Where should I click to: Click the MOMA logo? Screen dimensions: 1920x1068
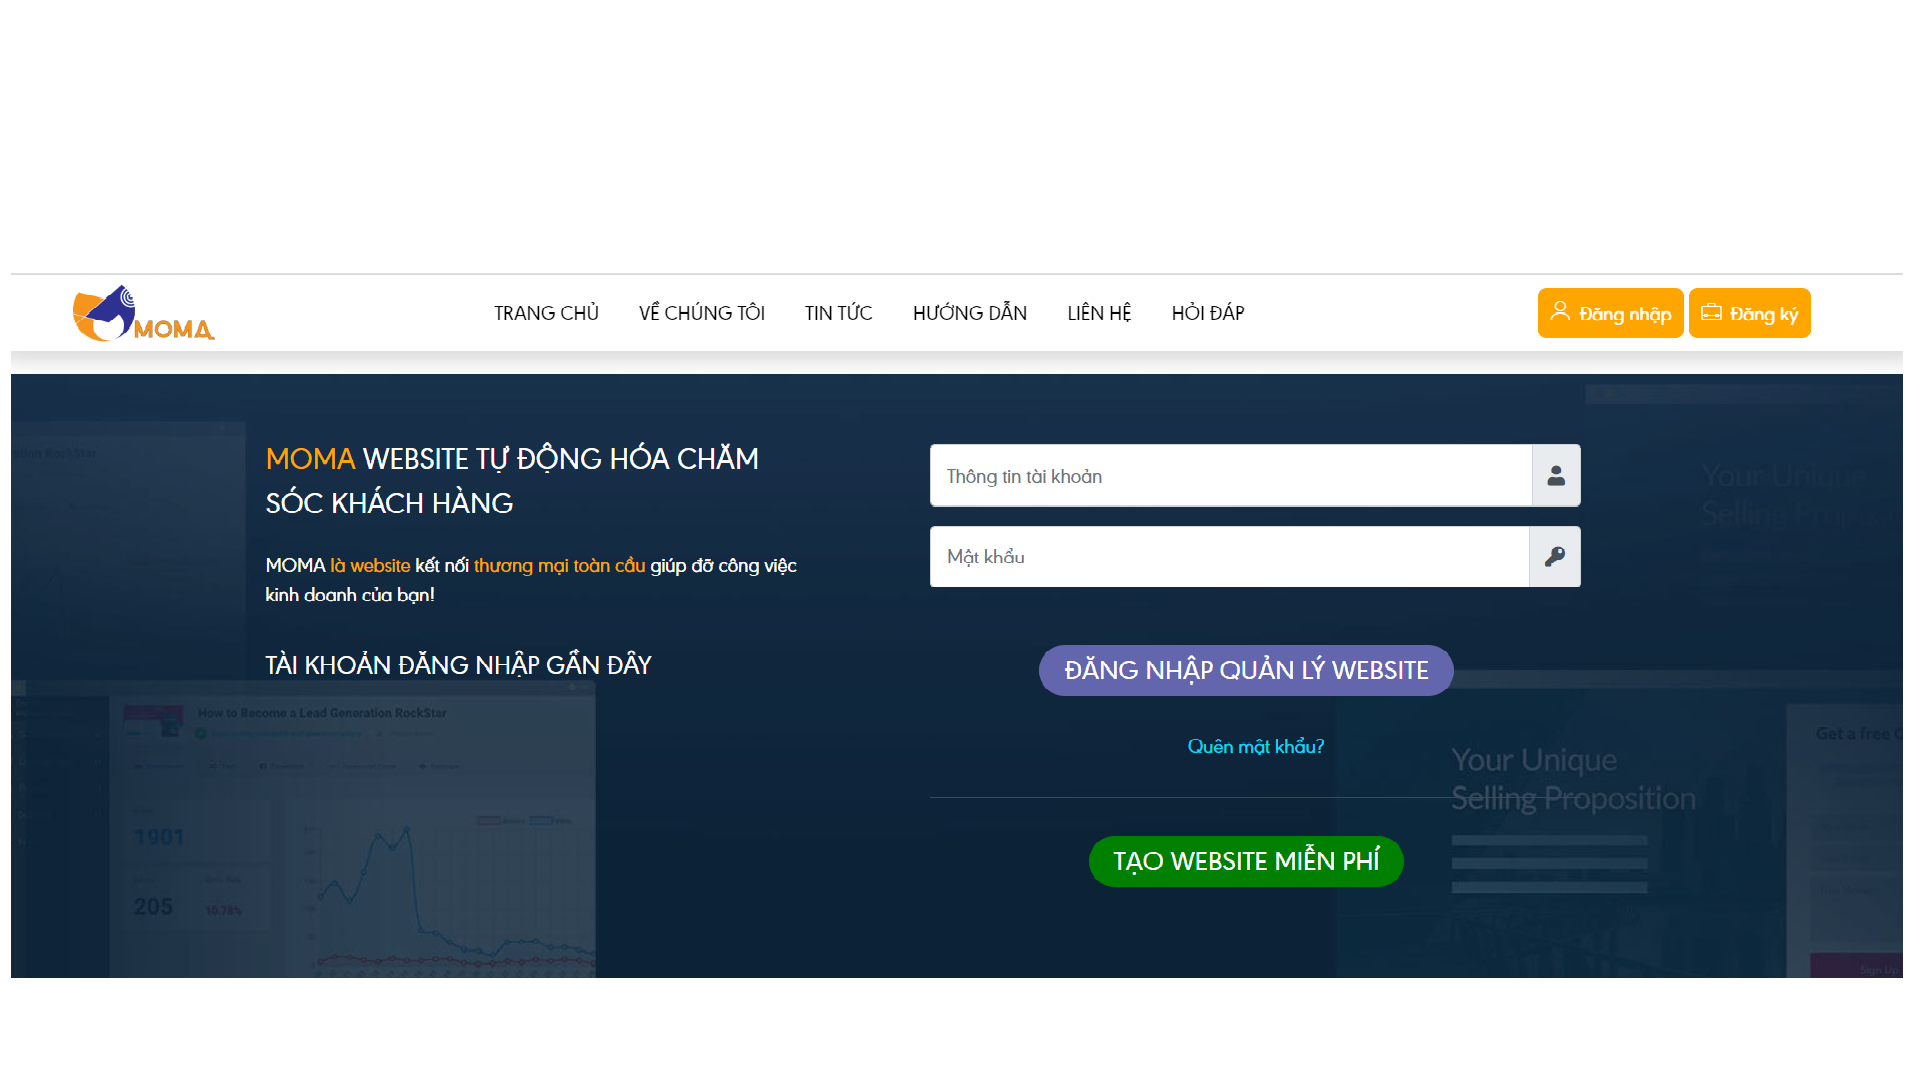tap(143, 314)
